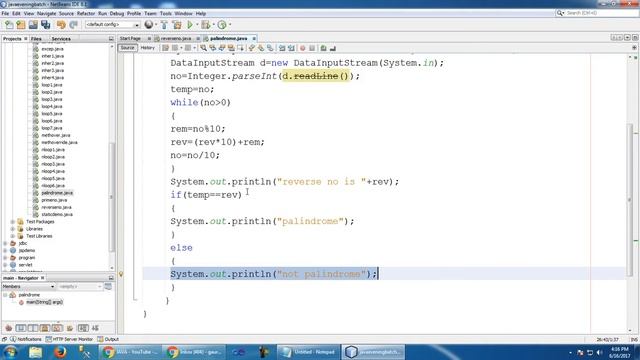
Task: Click the Clean and Build icon
Action: (177, 25)
